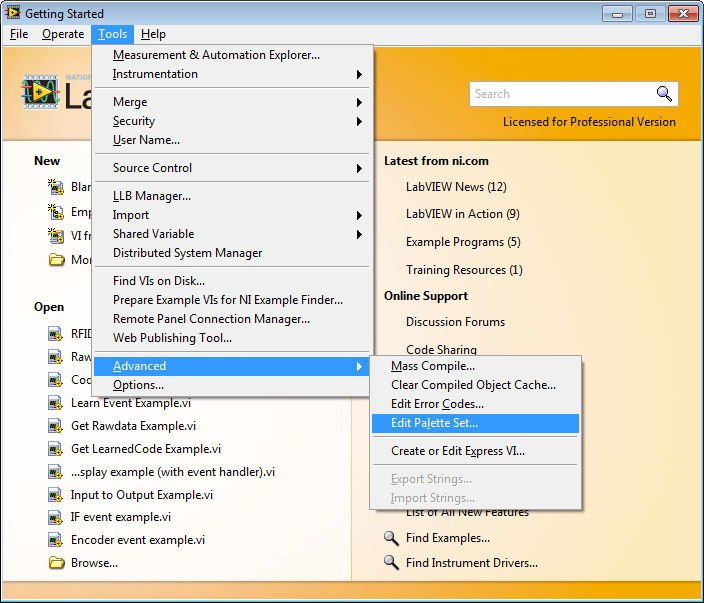Click the More folder icon under New
This screenshot has width=704, height=603.
click(x=57, y=260)
